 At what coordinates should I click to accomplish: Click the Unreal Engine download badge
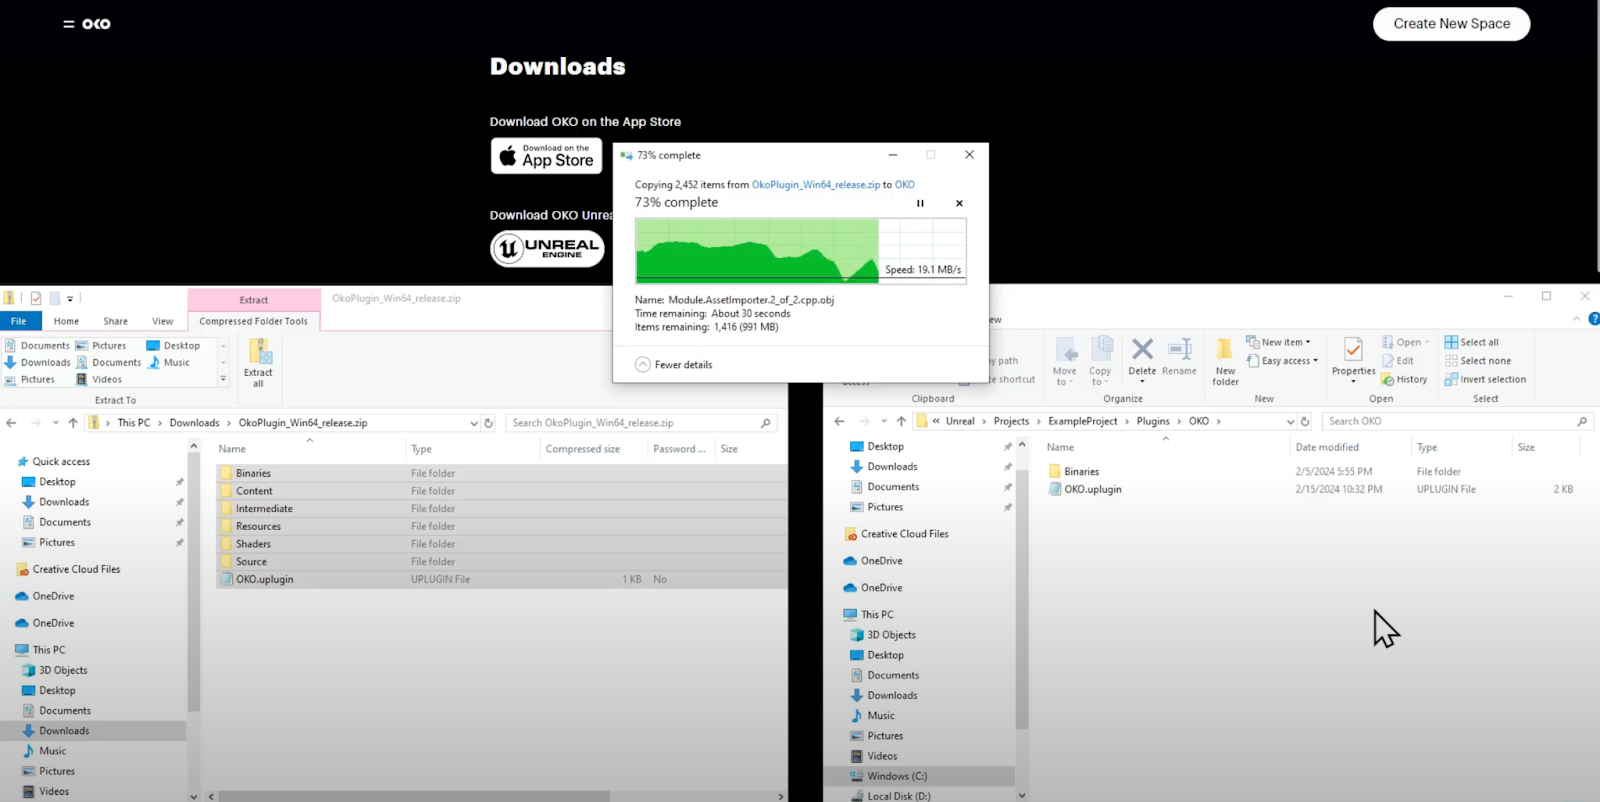[547, 249]
